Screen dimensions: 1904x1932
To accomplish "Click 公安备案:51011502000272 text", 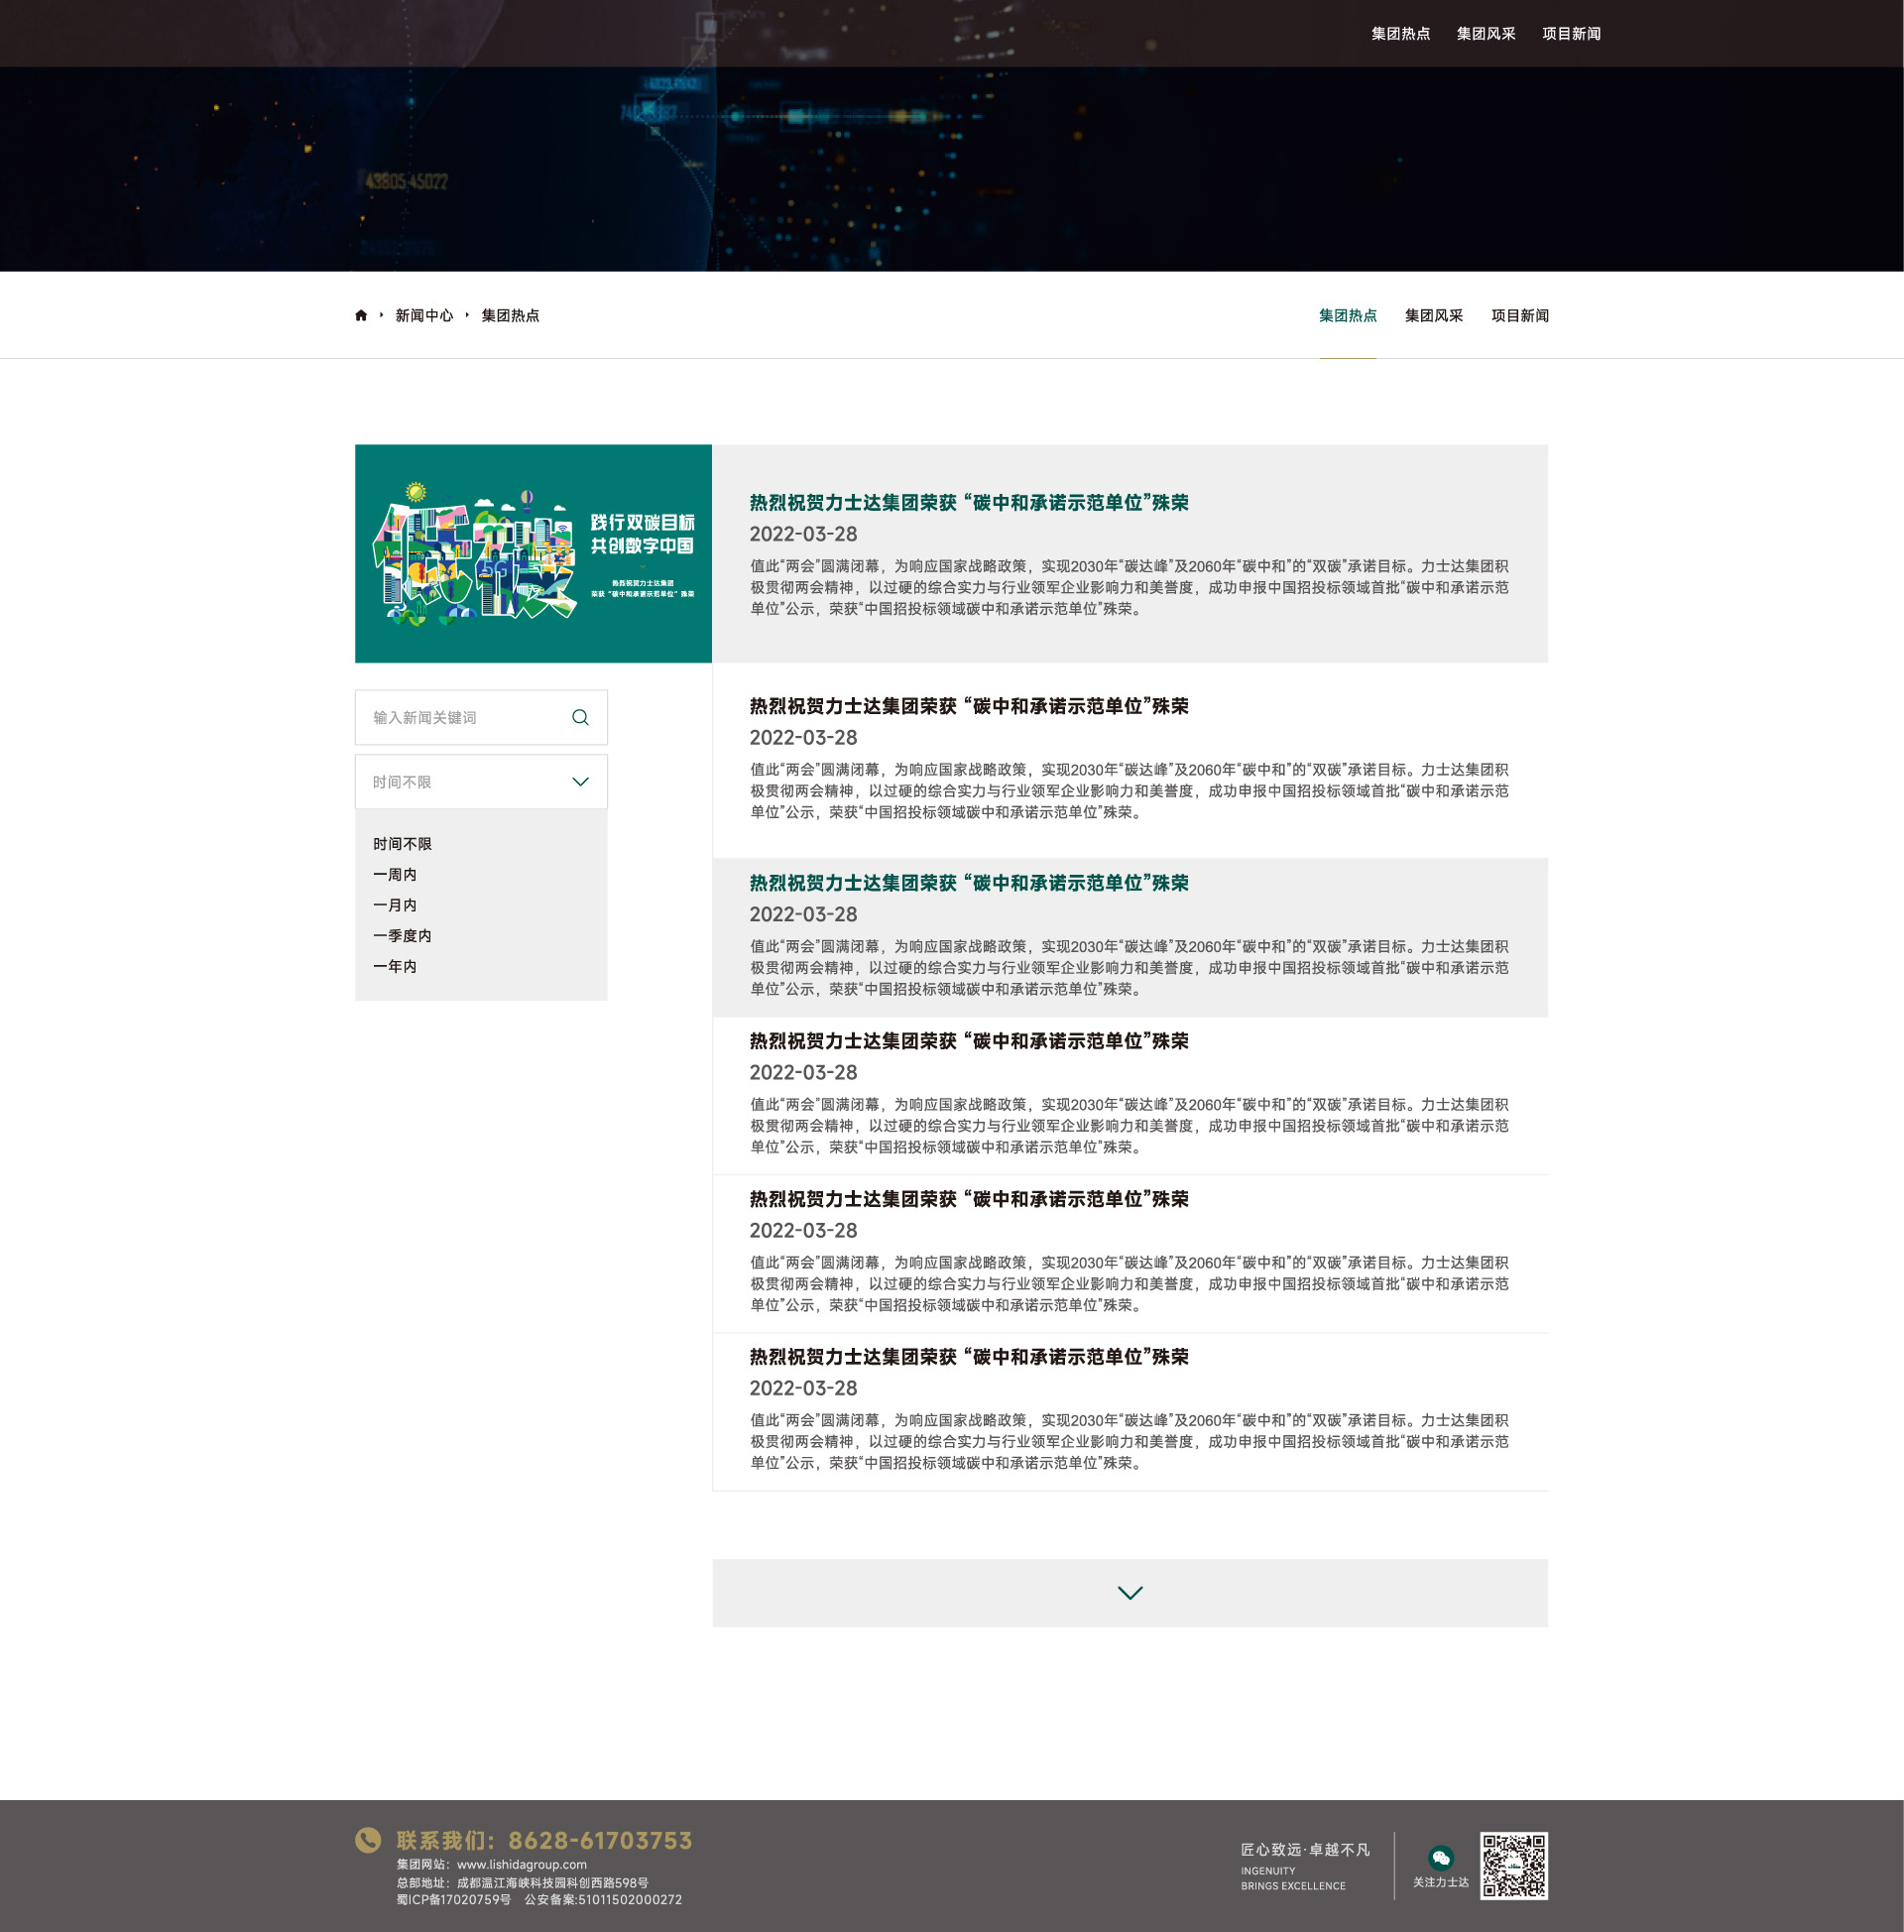I will click(603, 1900).
